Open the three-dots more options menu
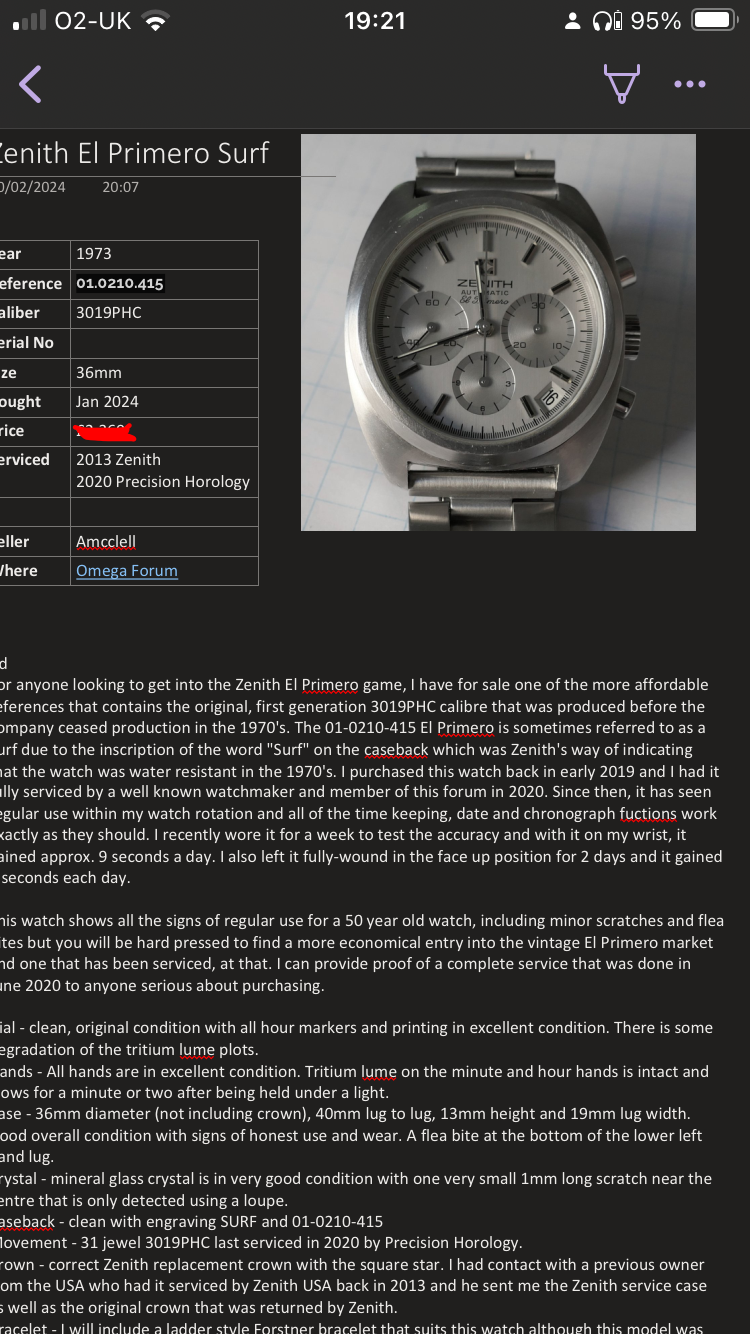Image resolution: width=750 pixels, height=1334 pixels. 690,84
